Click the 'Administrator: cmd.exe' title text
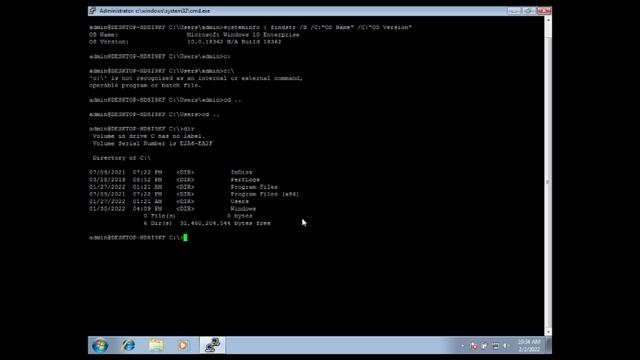This screenshot has width=640, height=360. (155, 11)
